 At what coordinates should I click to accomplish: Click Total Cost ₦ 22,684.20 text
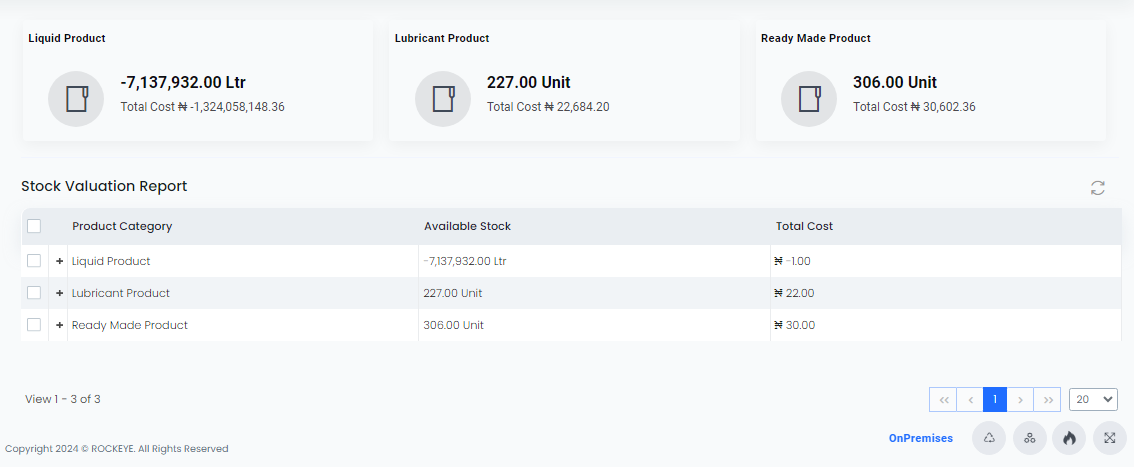click(x=548, y=107)
